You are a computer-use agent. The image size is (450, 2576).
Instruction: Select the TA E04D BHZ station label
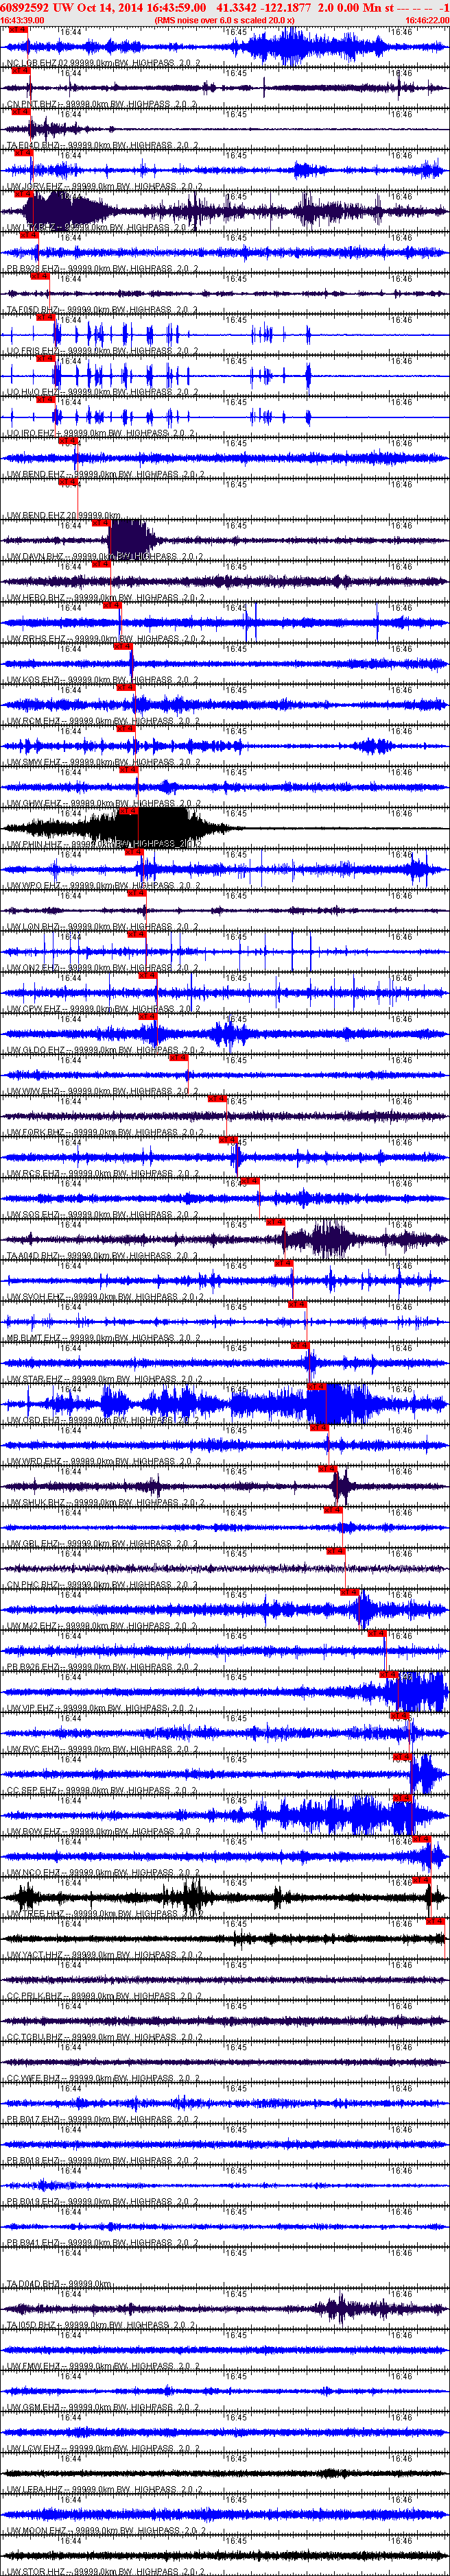point(102,145)
